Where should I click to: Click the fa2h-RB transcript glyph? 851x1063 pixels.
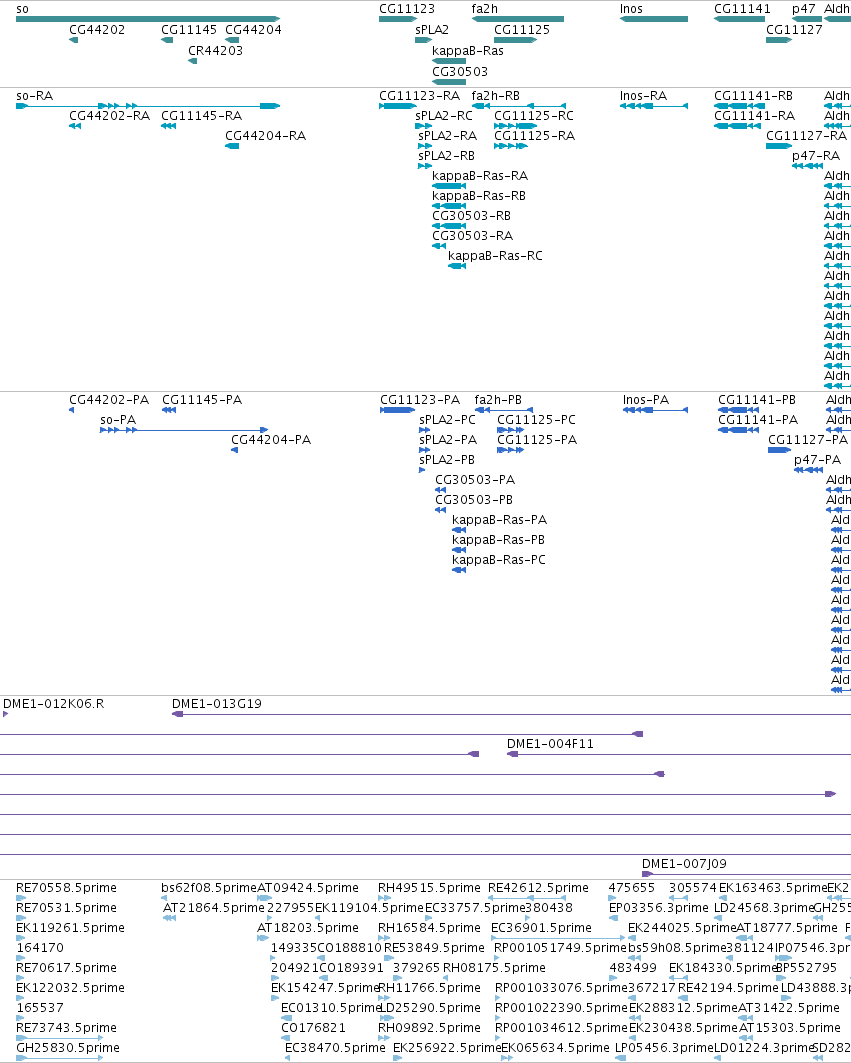click(519, 106)
